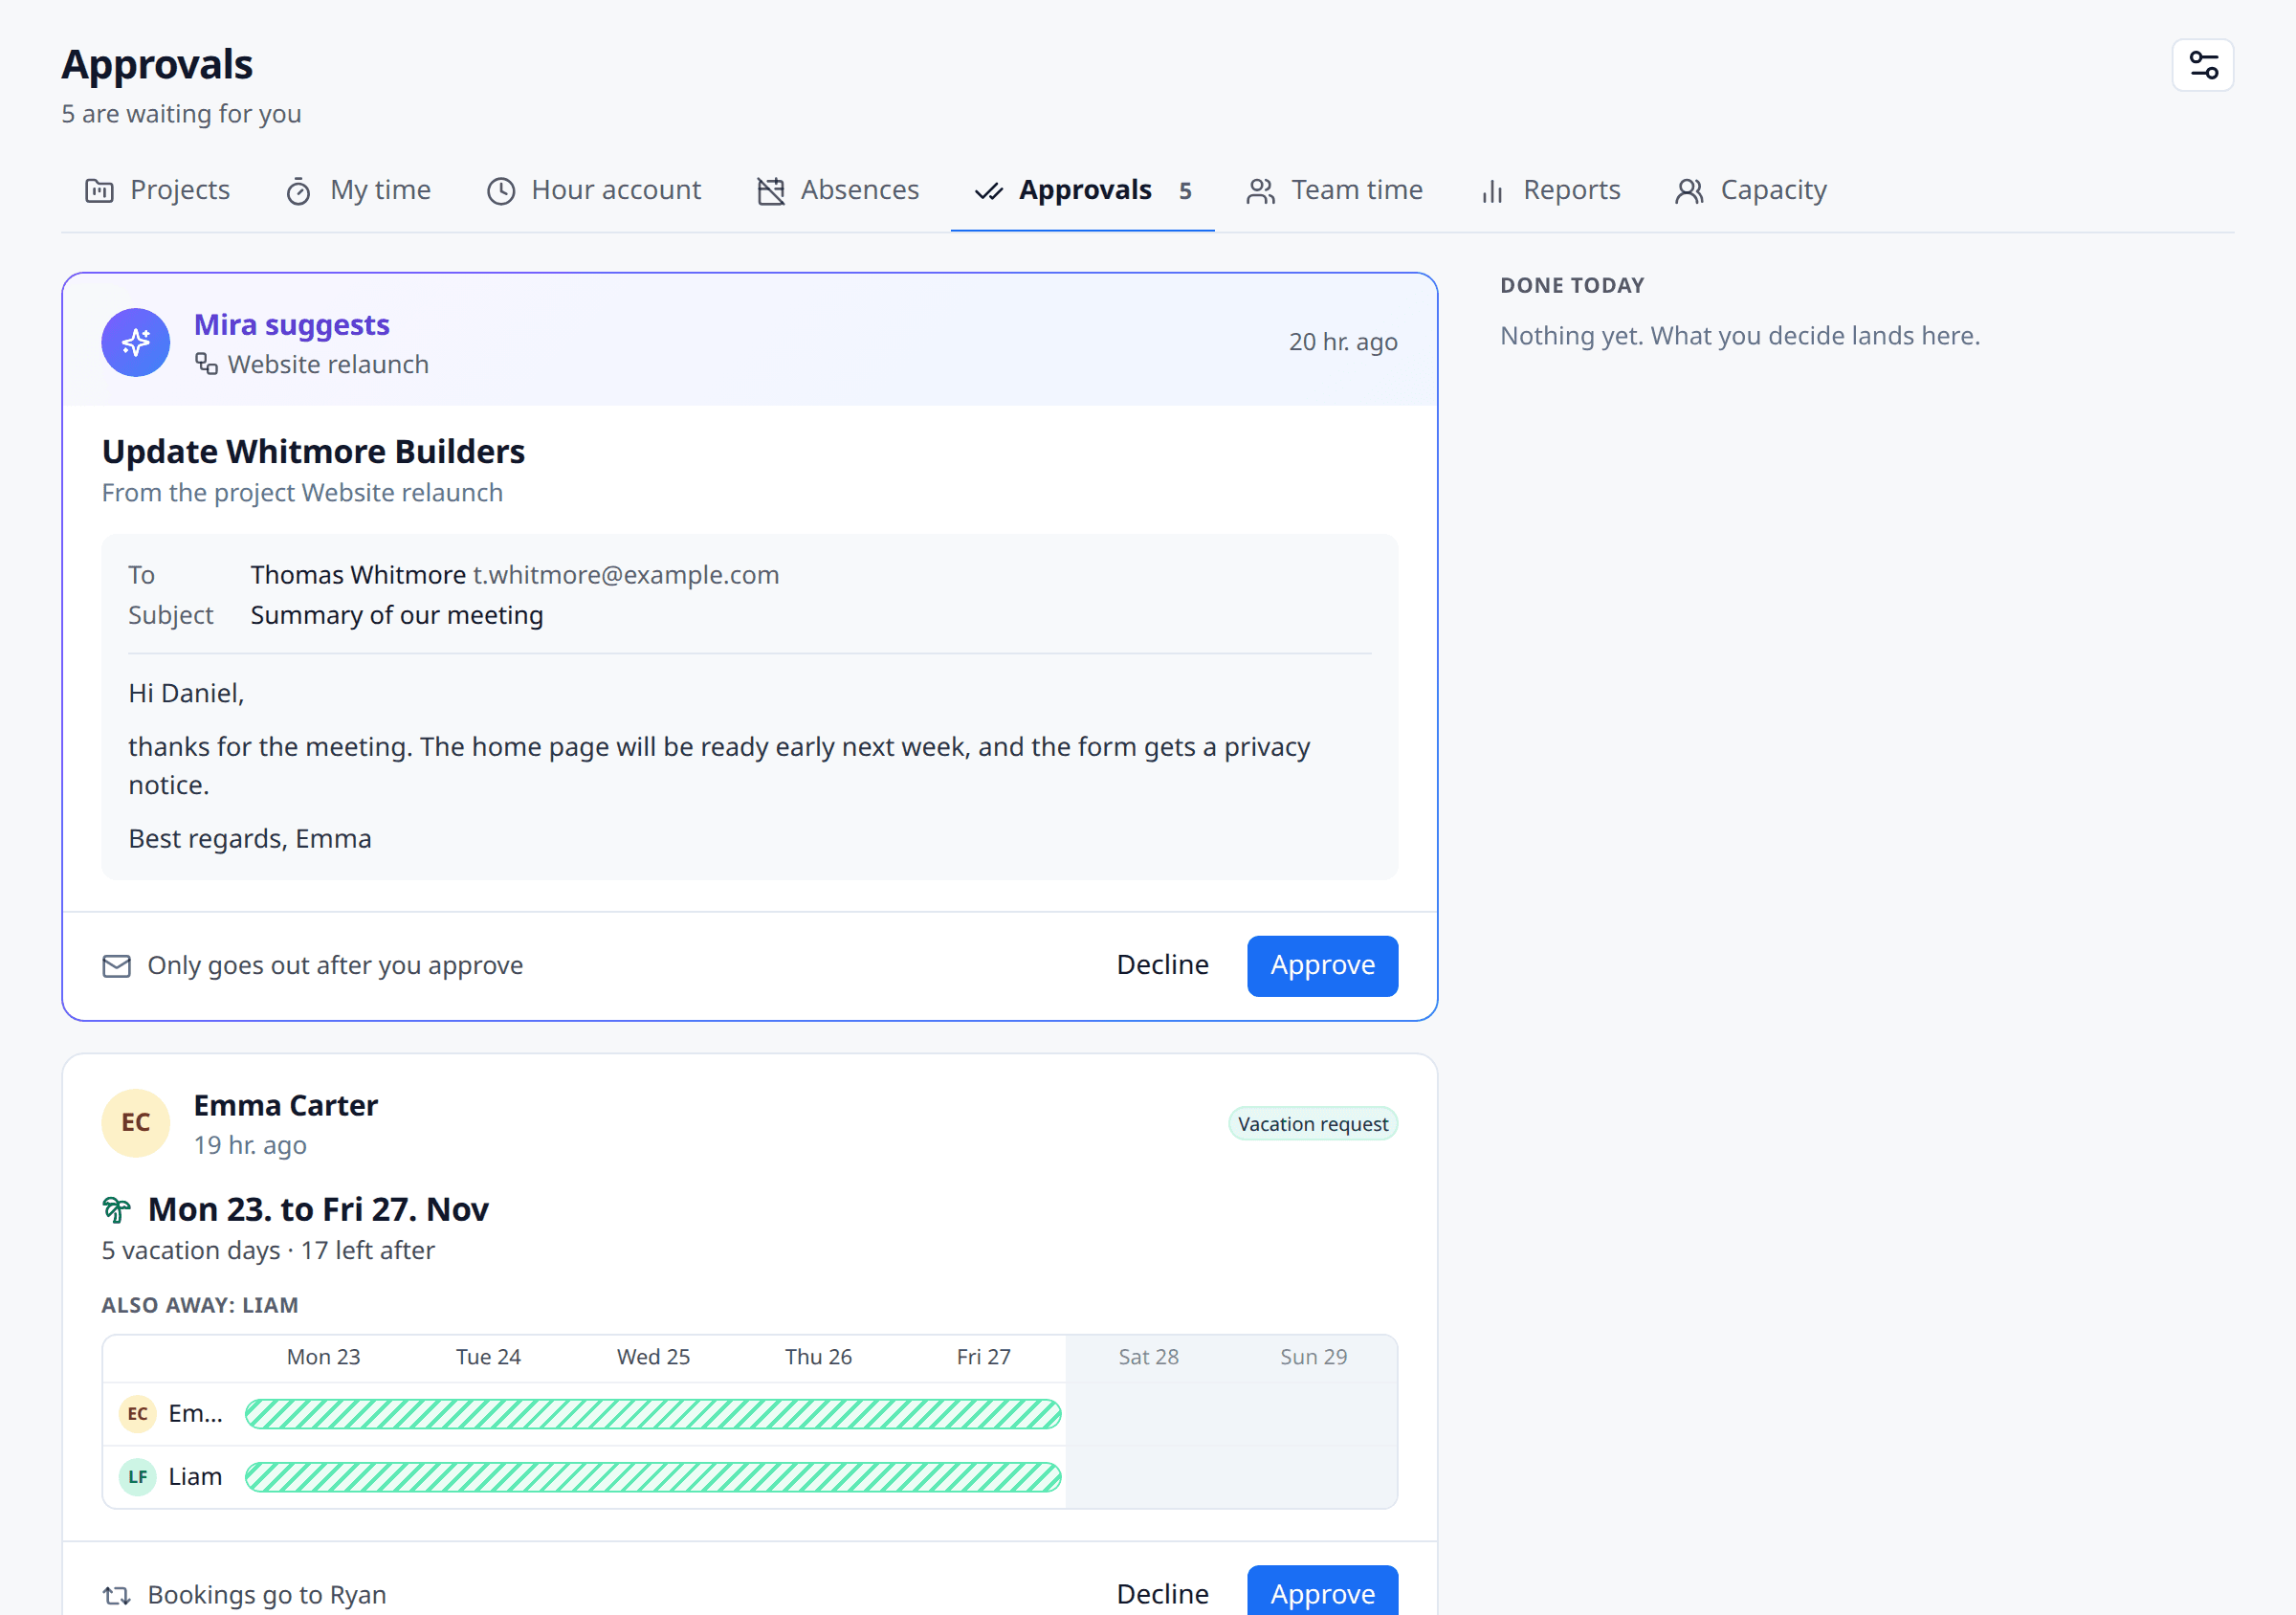This screenshot has height=1615, width=2296.
Task: Switch to the My time tab
Action: [358, 190]
